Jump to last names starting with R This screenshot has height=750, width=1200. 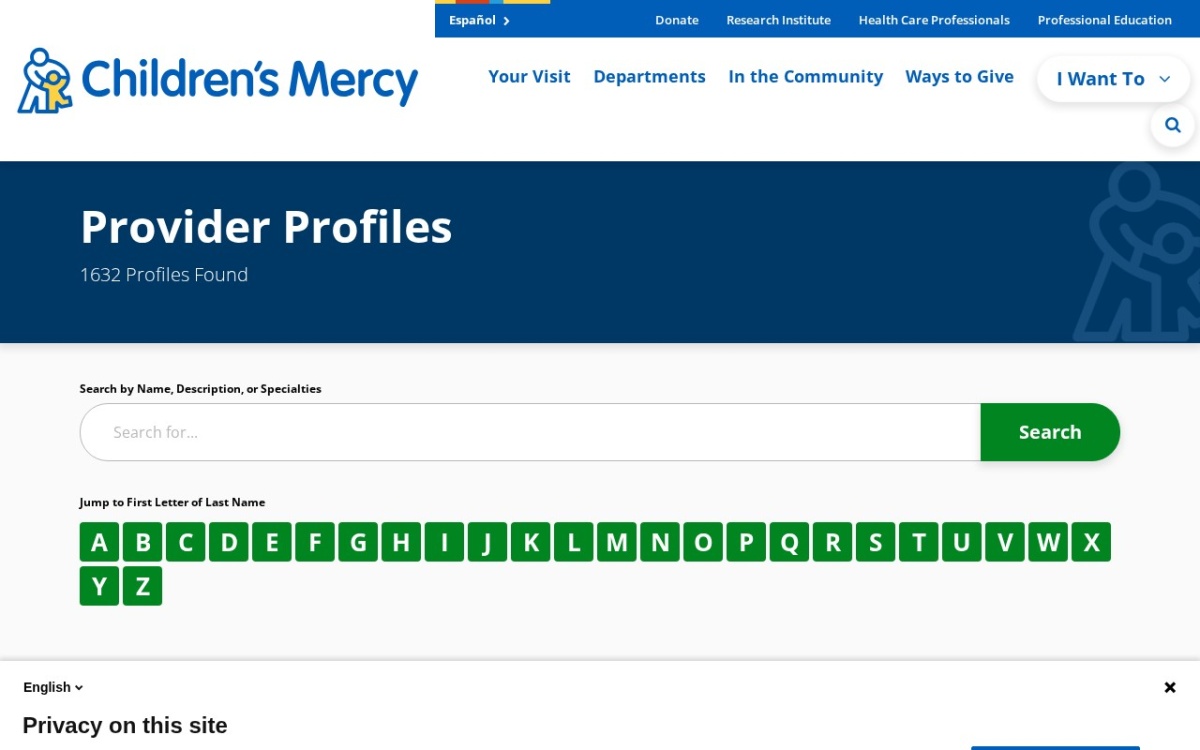(832, 542)
